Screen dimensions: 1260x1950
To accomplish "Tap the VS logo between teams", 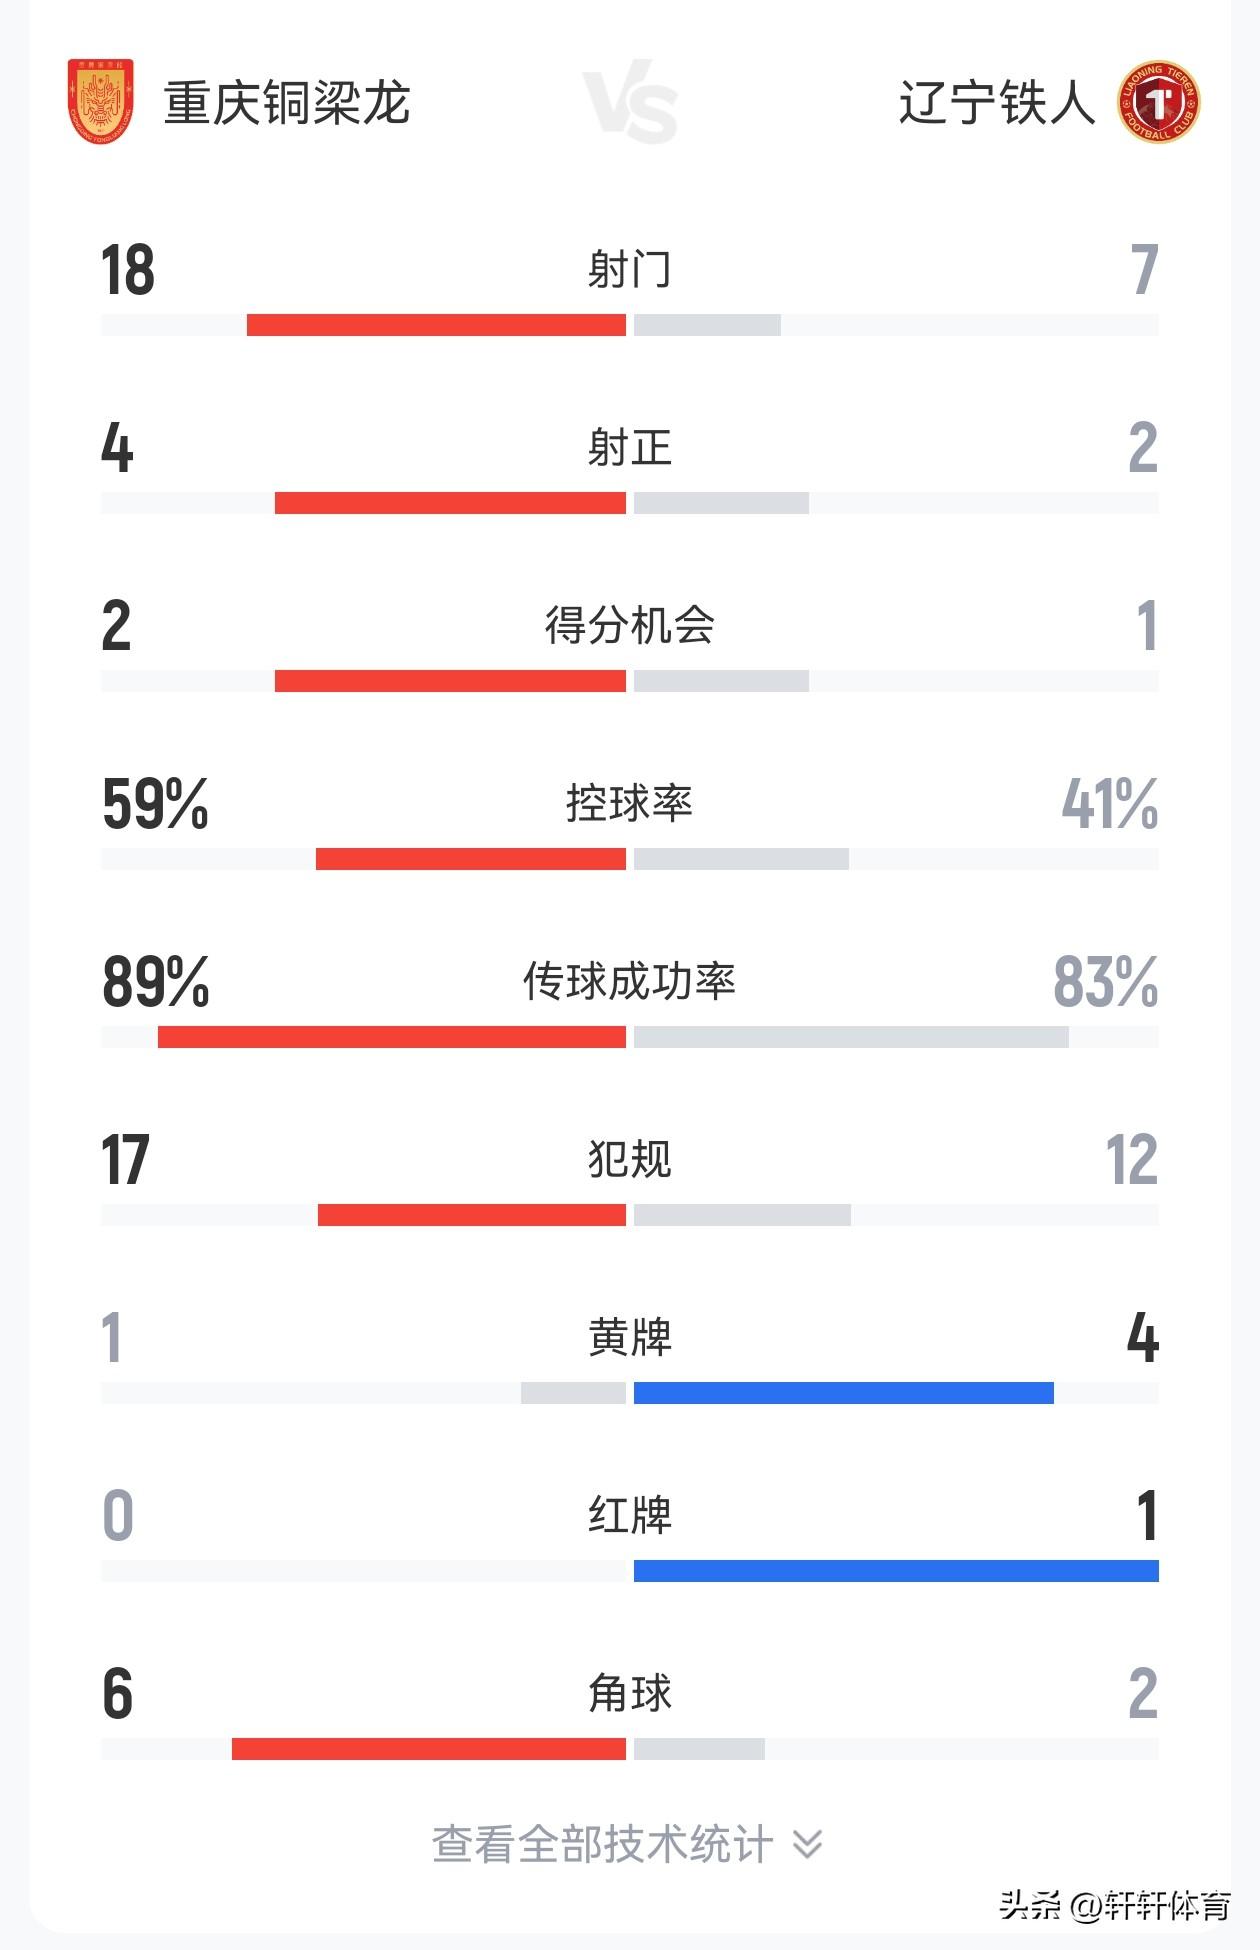I will (630, 102).
